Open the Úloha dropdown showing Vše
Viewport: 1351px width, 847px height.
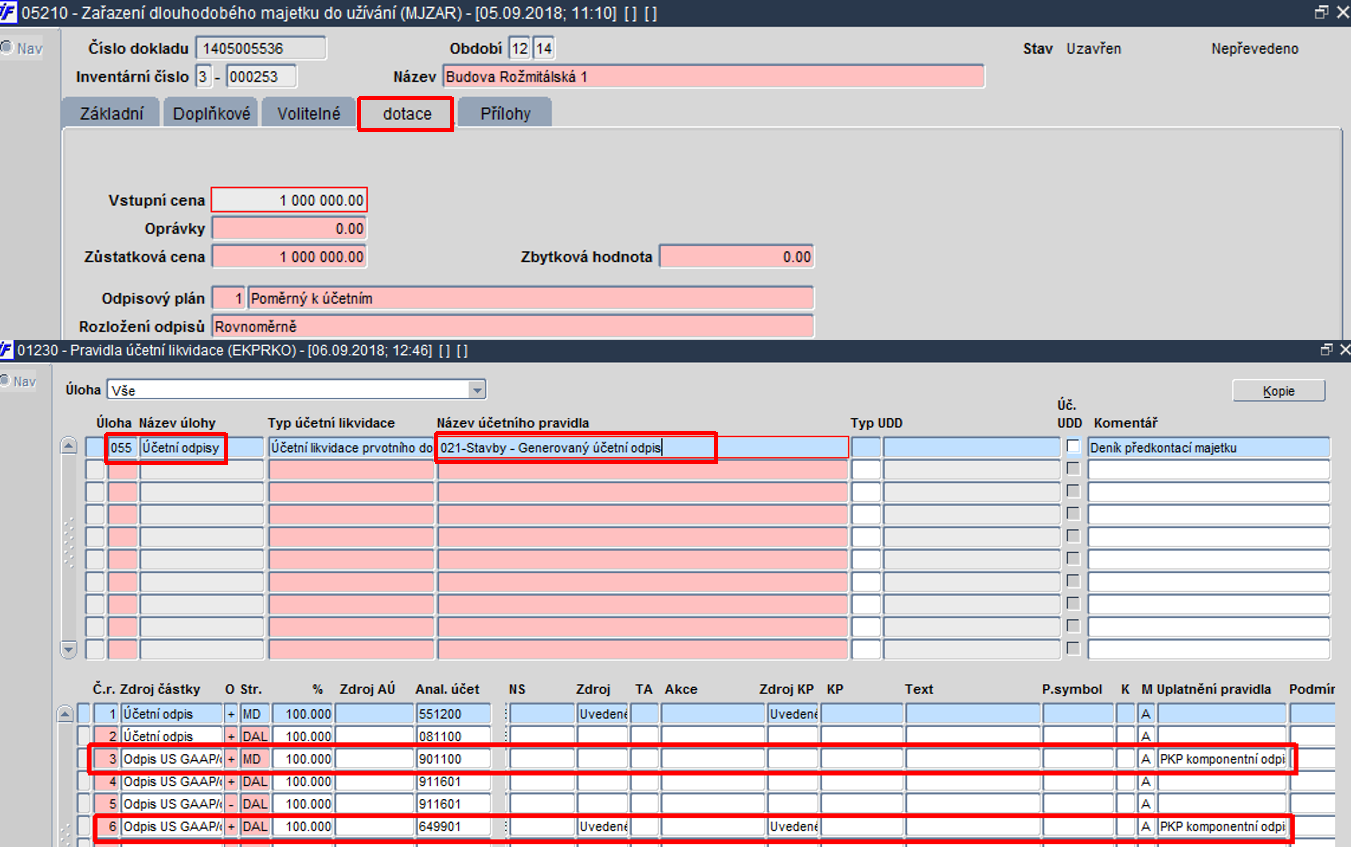point(477,390)
